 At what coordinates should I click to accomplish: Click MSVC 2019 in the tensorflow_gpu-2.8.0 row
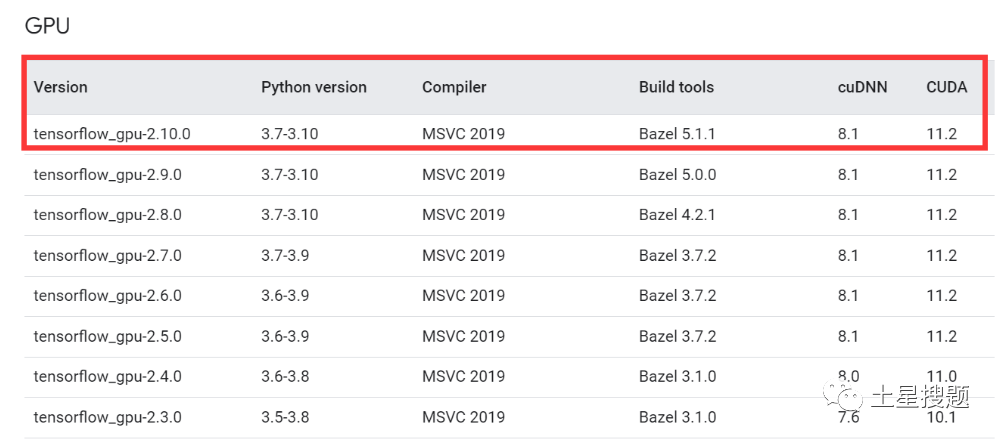tap(463, 215)
